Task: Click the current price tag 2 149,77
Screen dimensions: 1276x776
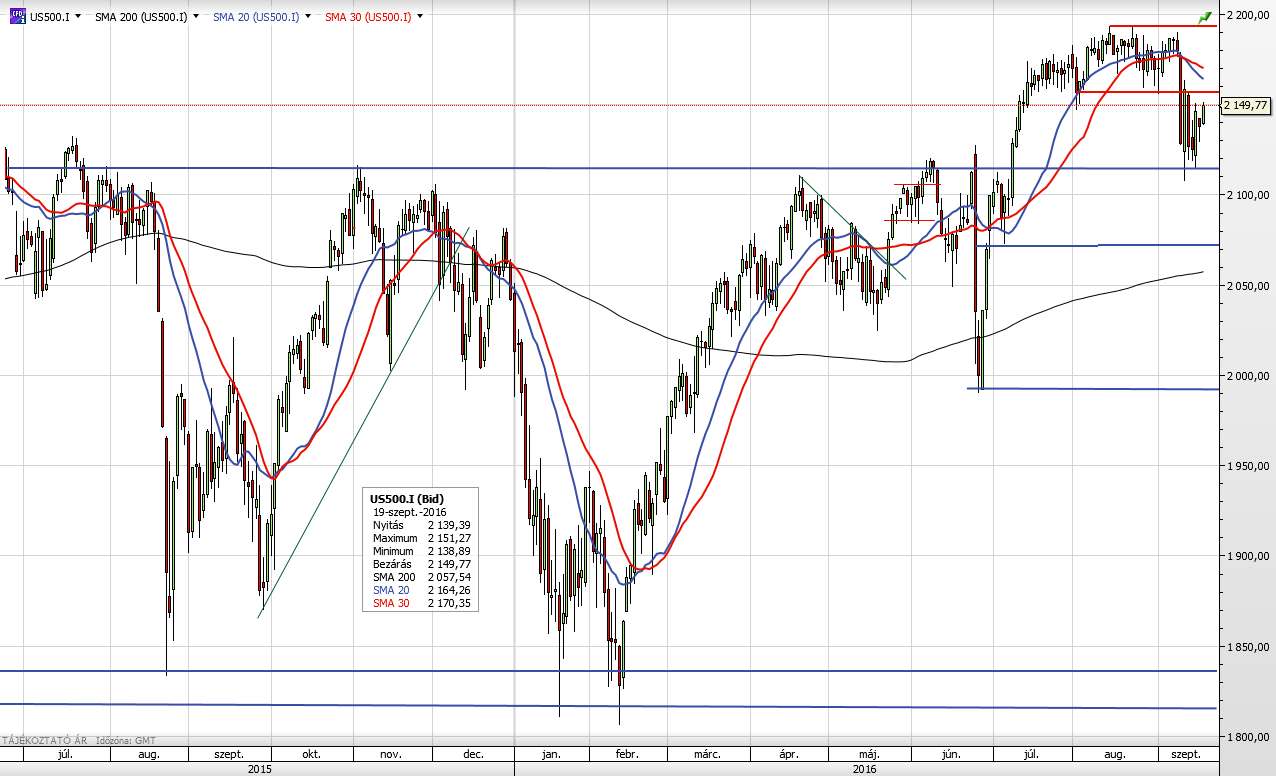Action: point(1246,105)
